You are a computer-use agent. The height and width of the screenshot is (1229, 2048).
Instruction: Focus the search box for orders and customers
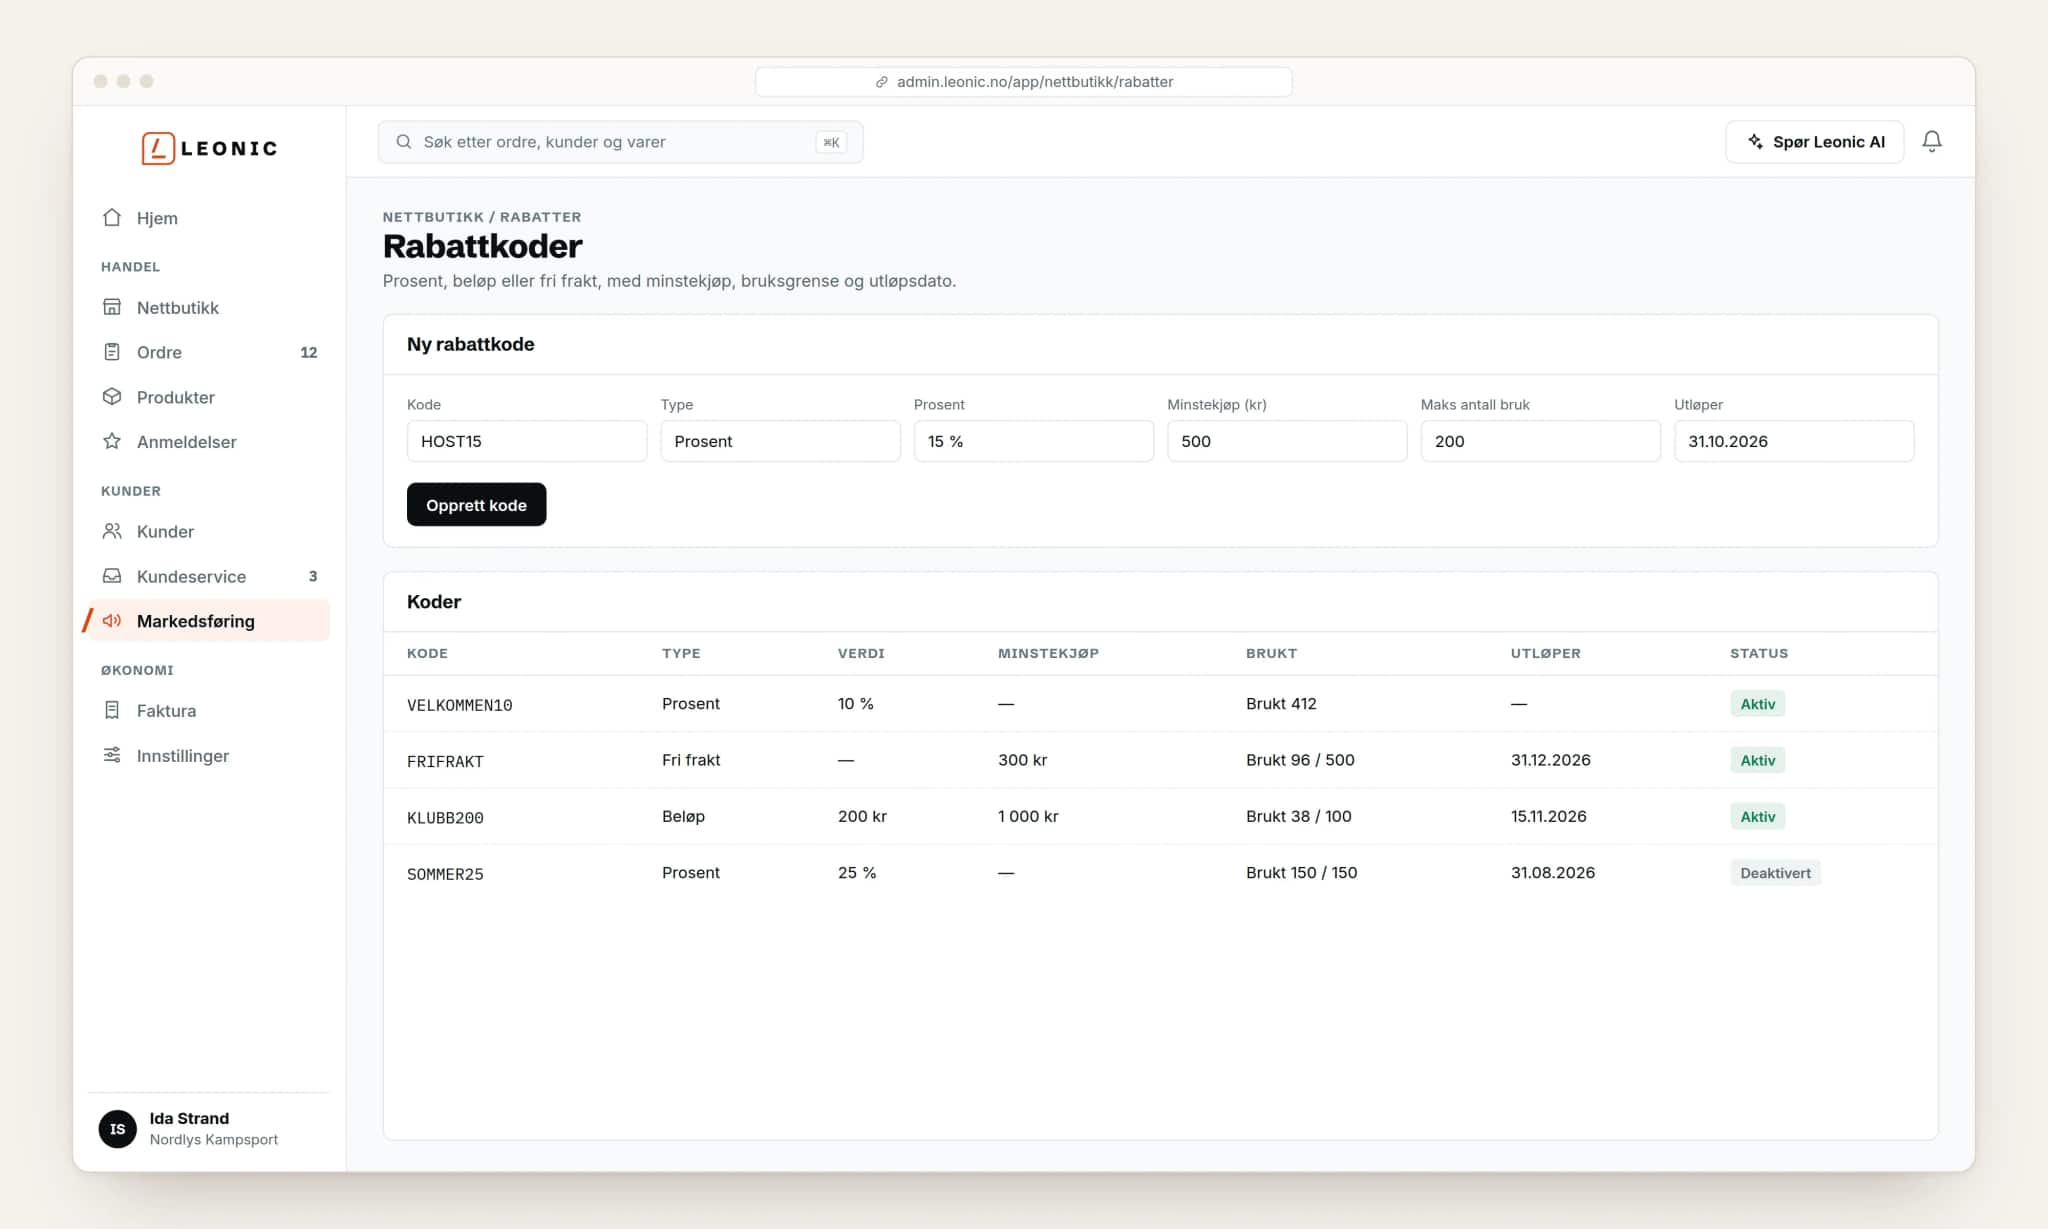click(x=620, y=142)
